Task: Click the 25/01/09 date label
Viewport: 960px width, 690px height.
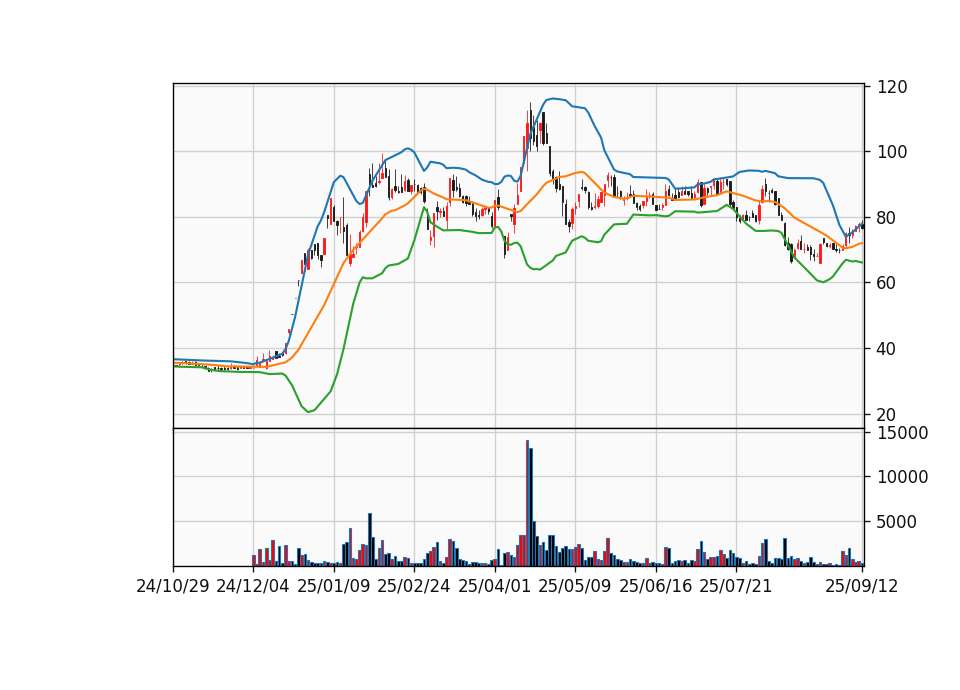Action: click(334, 587)
